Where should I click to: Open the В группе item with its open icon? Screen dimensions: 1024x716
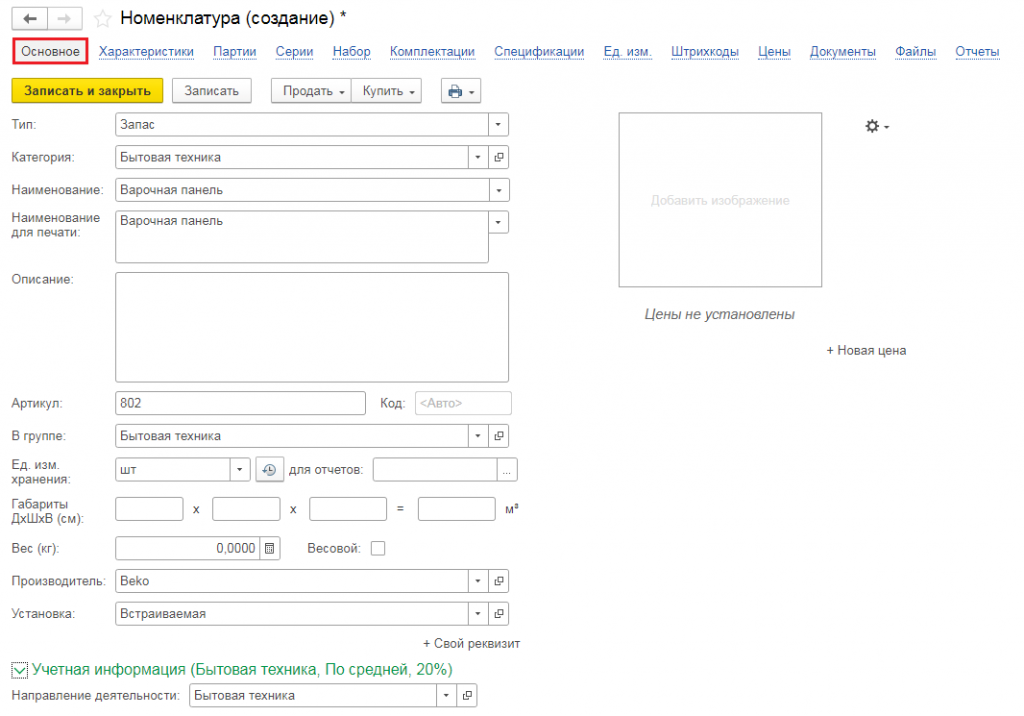point(499,436)
